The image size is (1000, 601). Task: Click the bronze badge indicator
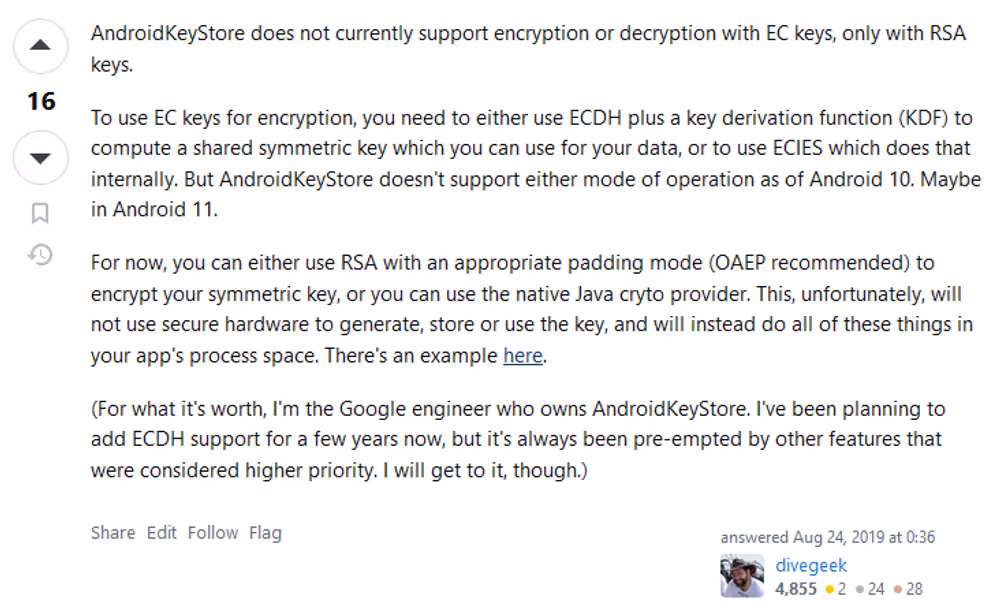[907, 589]
